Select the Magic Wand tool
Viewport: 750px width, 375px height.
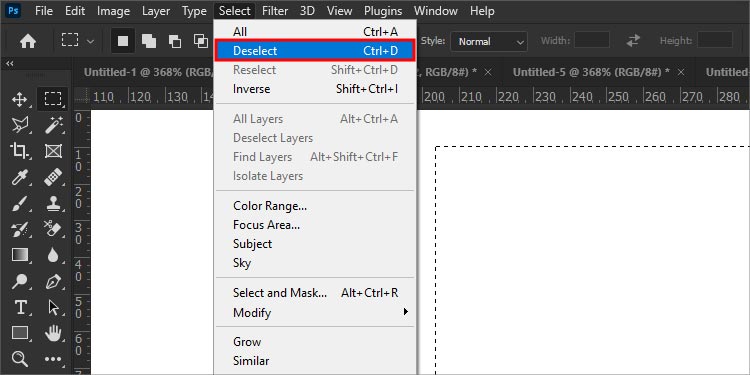(53, 126)
